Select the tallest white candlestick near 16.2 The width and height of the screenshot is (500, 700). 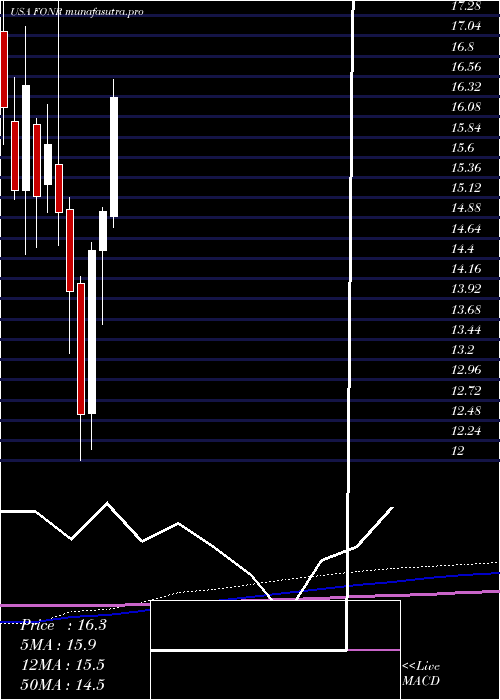114,157
